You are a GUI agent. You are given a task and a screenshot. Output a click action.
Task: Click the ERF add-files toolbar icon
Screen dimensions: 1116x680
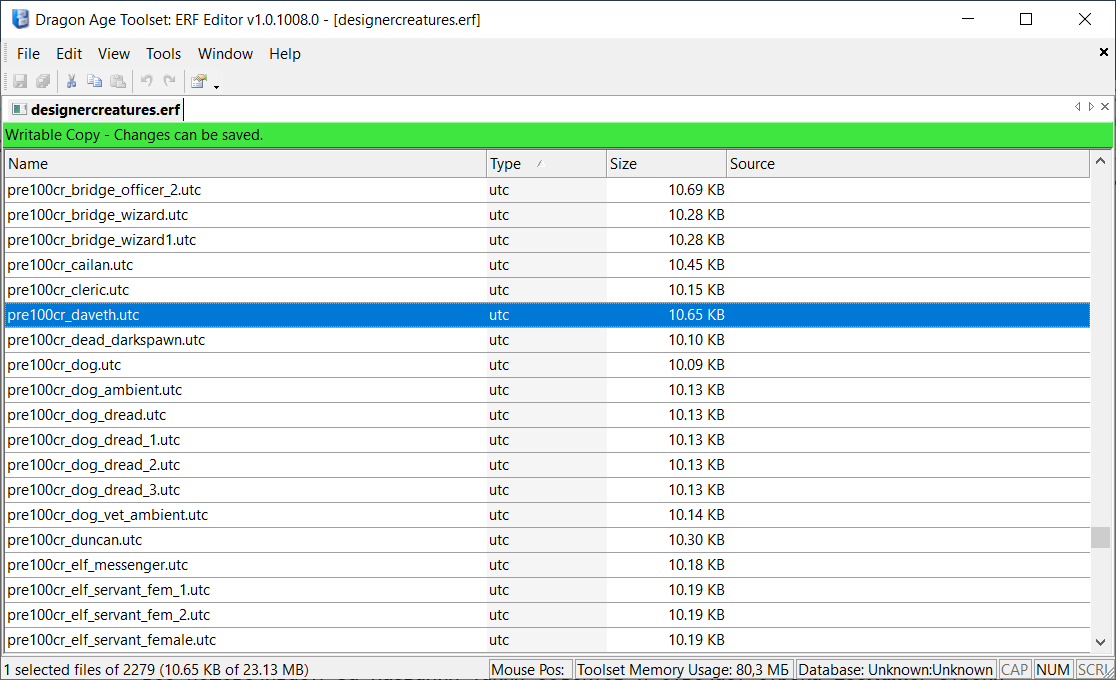point(199,81)
